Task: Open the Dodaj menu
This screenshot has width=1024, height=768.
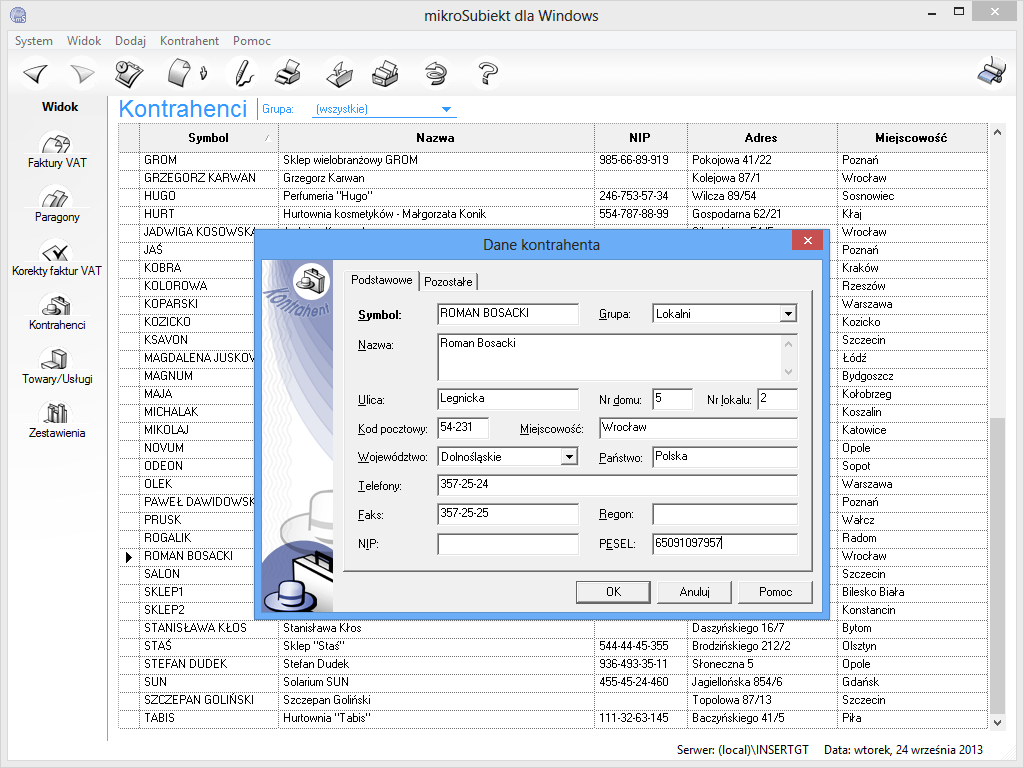Action: [131, 40]
